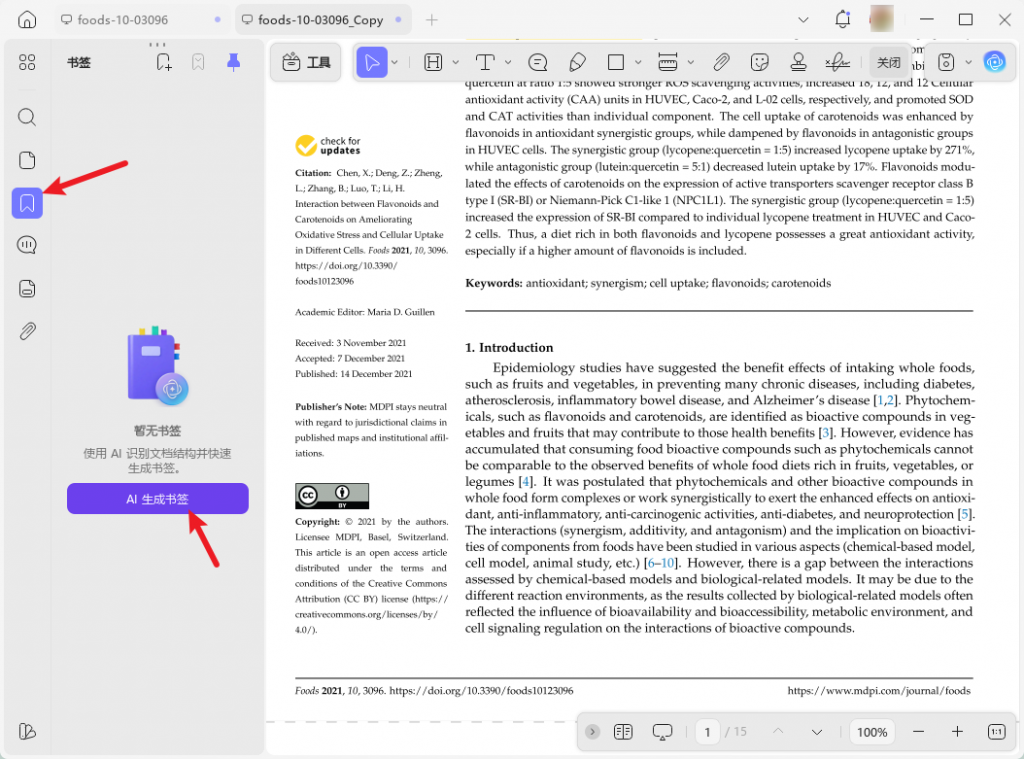Toggle the pin for bookmark panel
Viewport: 1024px width, 759px height.
click(x=233, y=62)
